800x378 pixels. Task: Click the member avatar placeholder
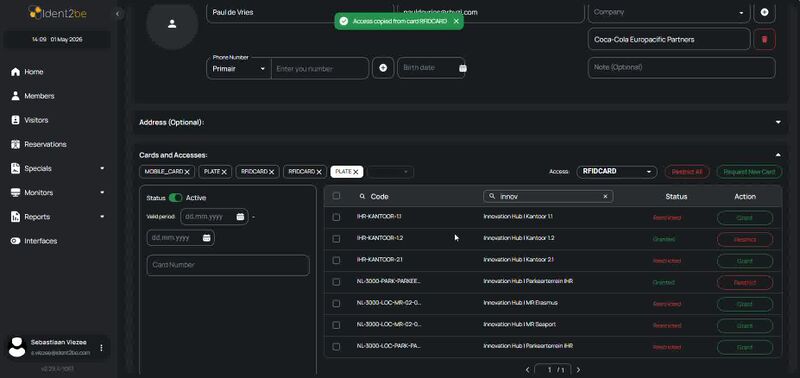click(x=172, y=24)
